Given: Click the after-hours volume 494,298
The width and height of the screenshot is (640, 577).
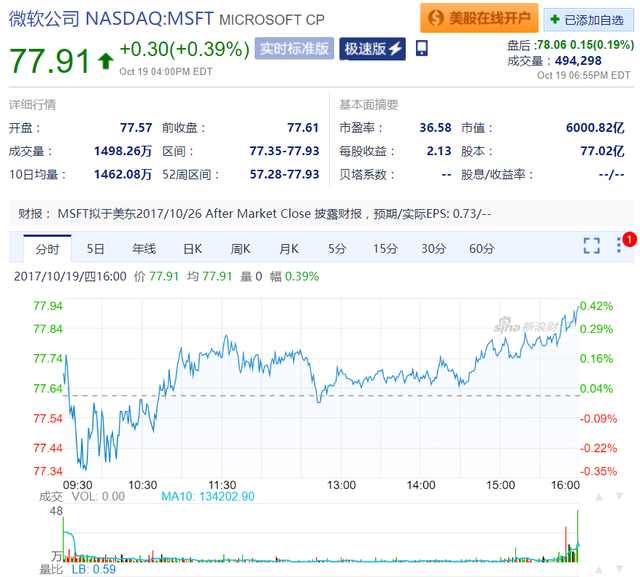Looking at the screenshot, I should pos(578,61).
